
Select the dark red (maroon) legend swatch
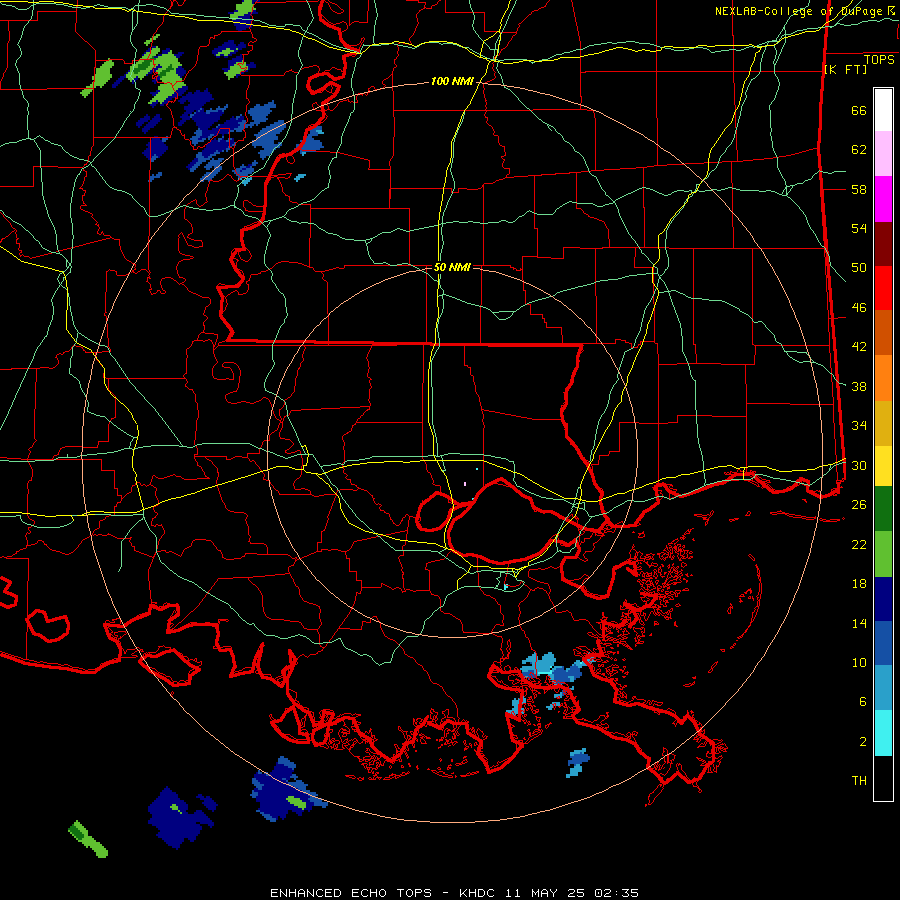(883, 244)
